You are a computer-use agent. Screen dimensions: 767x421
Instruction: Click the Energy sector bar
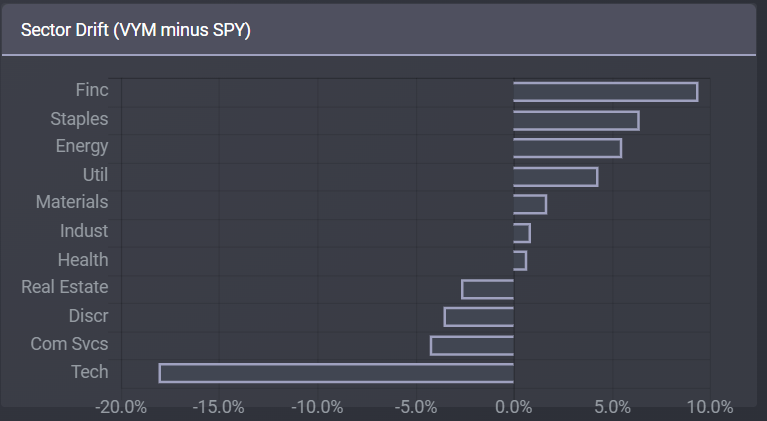[567, 148]
